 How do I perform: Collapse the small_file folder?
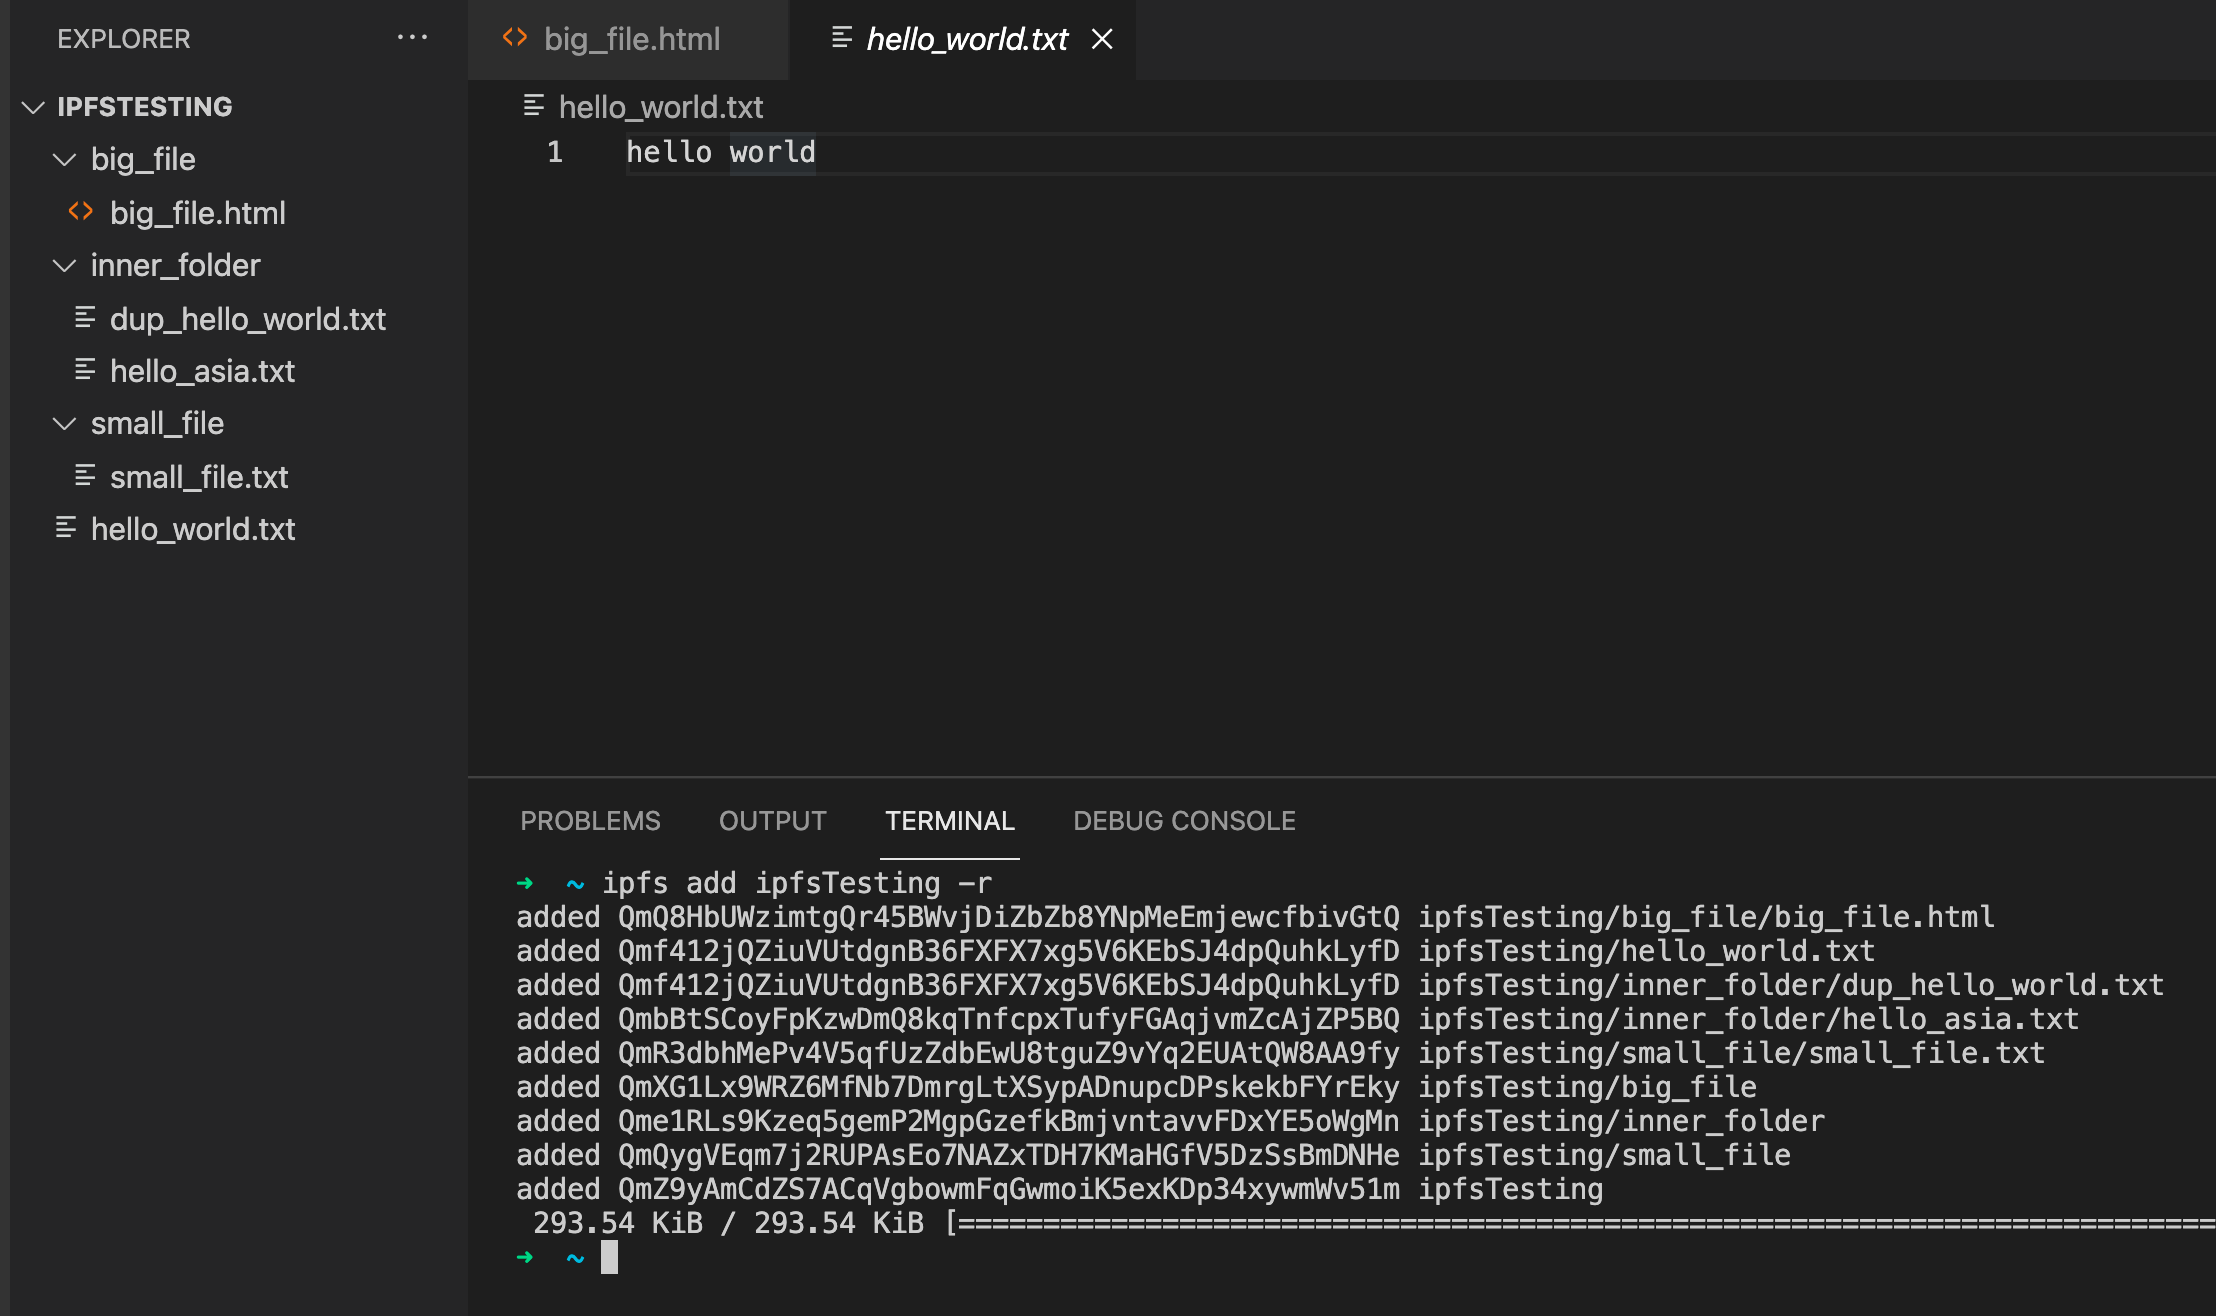click(65, 423)
